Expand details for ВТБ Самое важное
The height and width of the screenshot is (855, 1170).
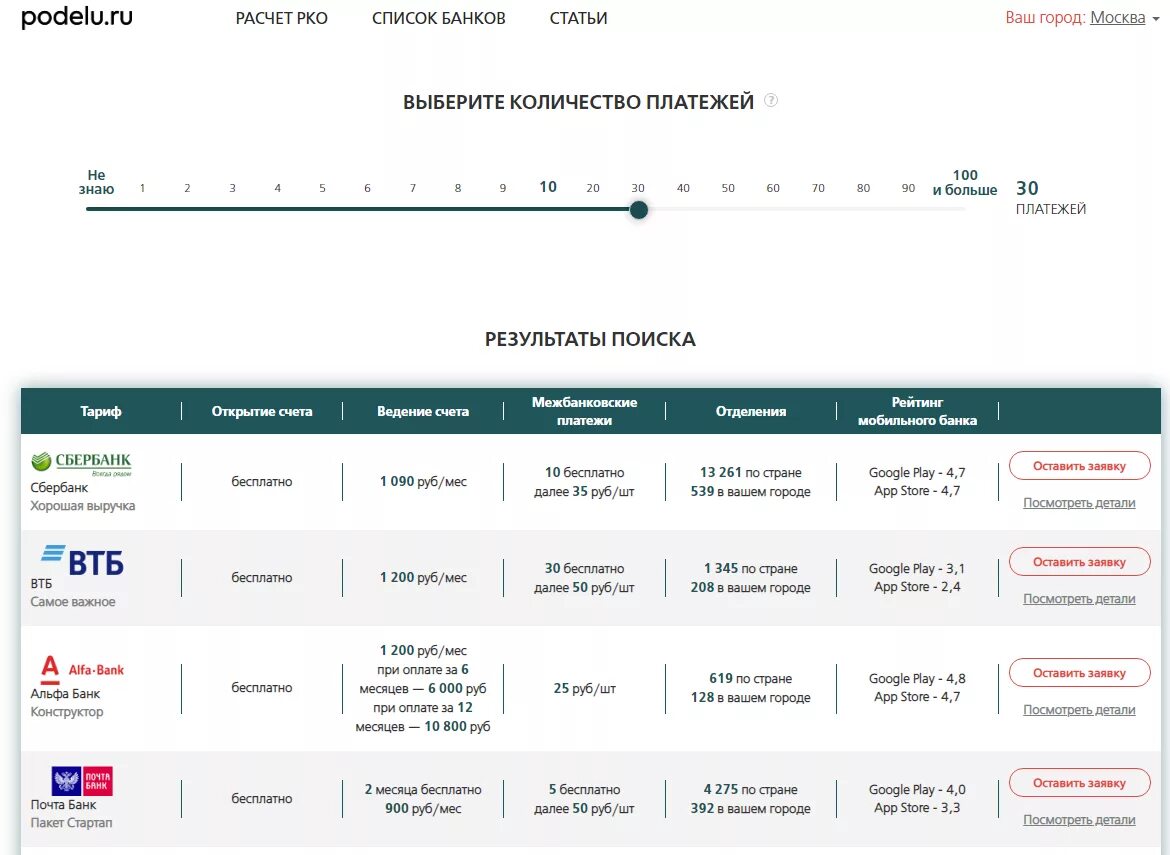[x=1078, y=598]
